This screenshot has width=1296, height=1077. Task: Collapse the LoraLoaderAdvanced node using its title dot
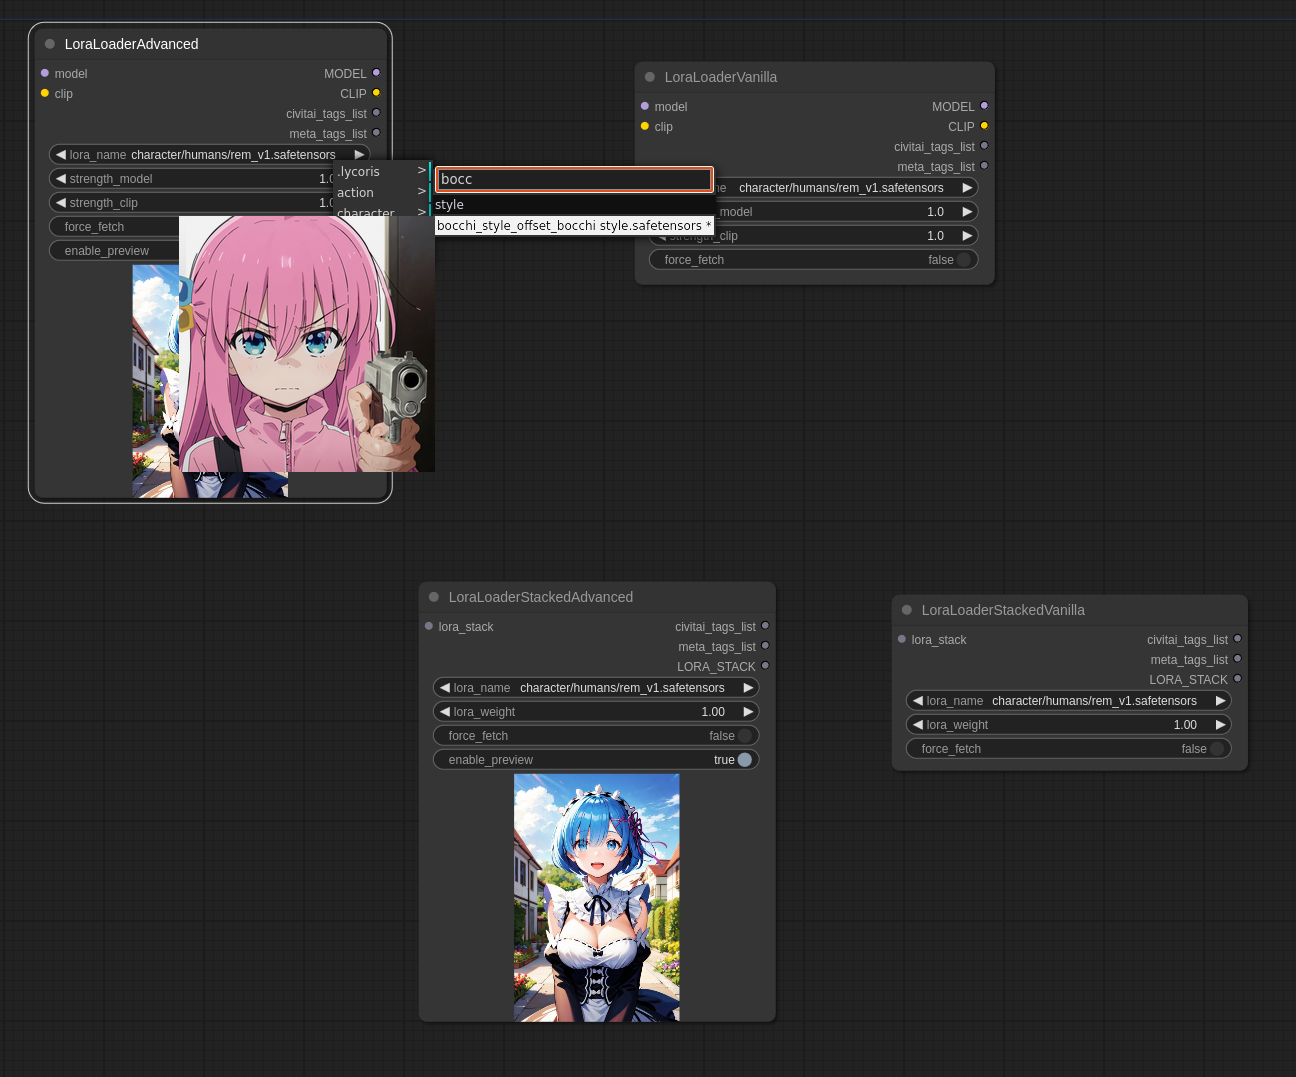[x=50, y=44]
